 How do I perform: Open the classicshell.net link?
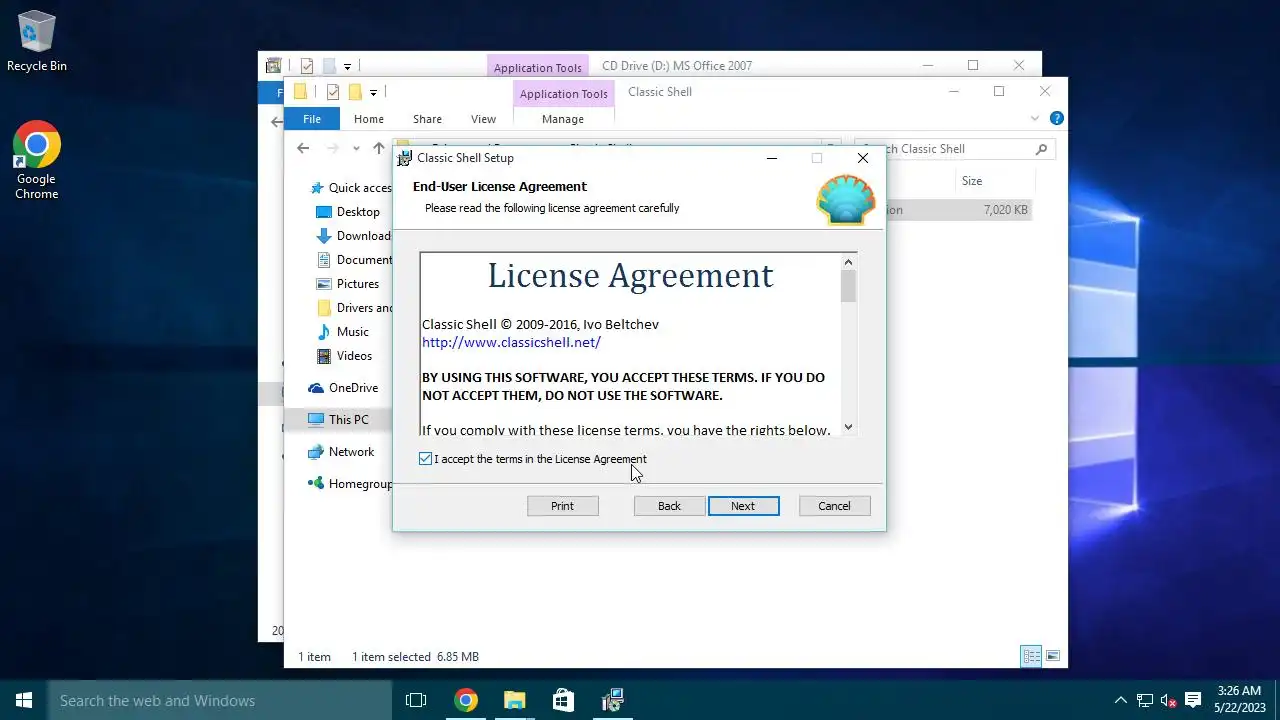point(511,342)
